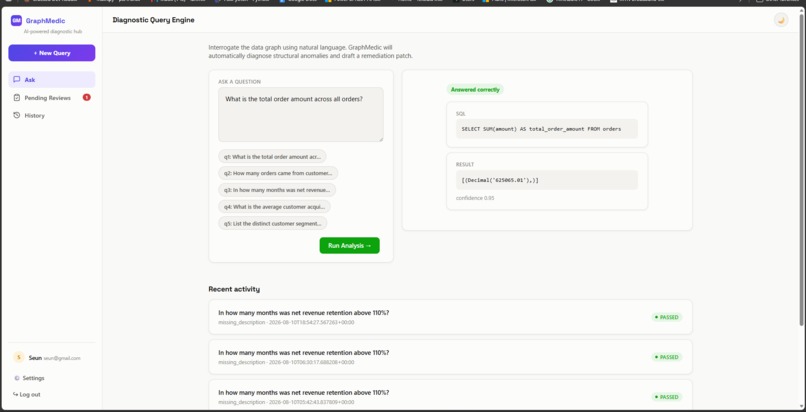Open the activity entry timestamped 18:54:27
Viewport: 806px width, 412px height.
(x=450, y=317)
